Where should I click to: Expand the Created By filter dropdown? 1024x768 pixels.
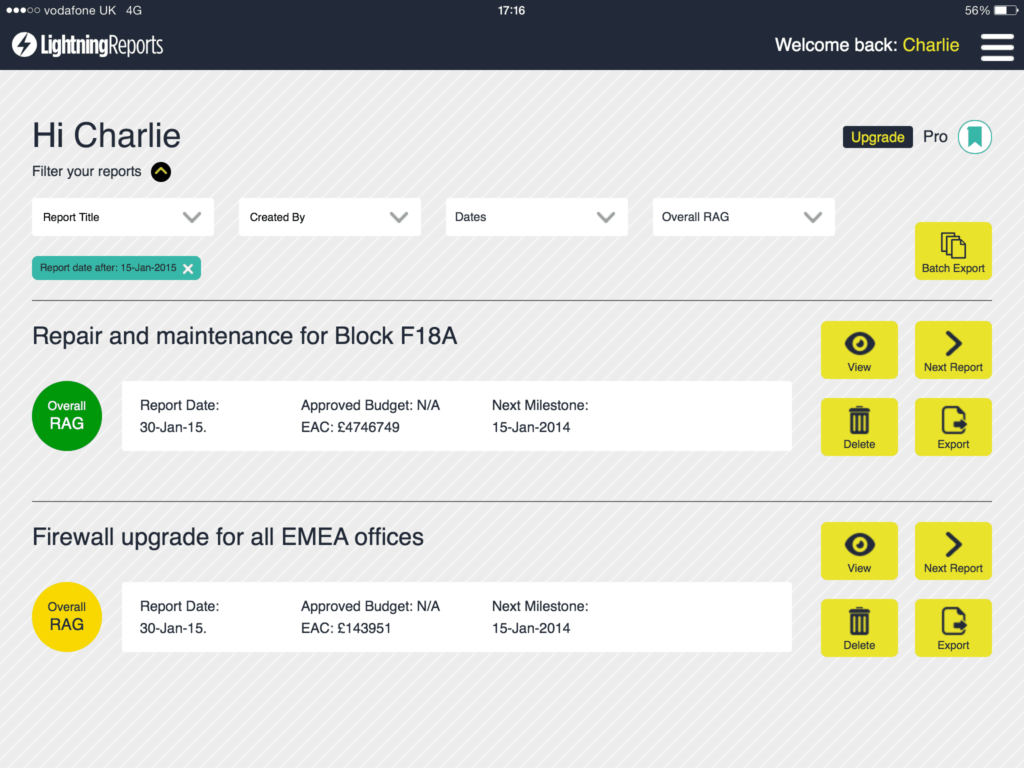pyautogui.click(x=329, y=217)
